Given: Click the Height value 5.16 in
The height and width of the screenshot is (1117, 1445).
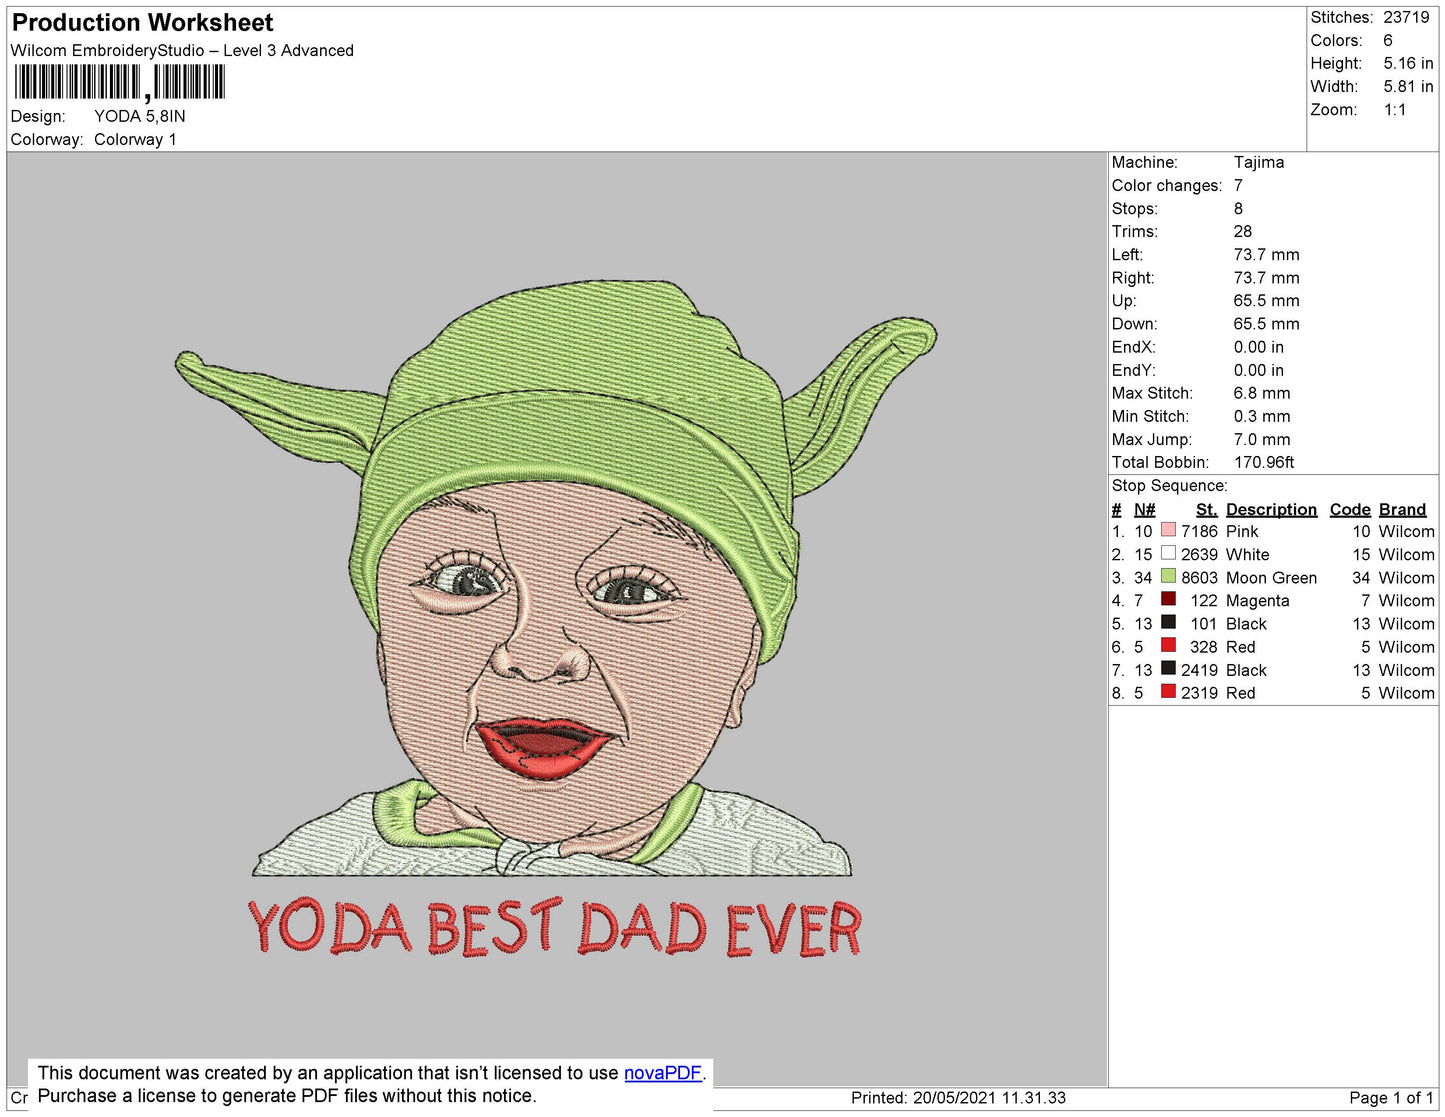Looking at the screenshot, I should coord(1408,63).
